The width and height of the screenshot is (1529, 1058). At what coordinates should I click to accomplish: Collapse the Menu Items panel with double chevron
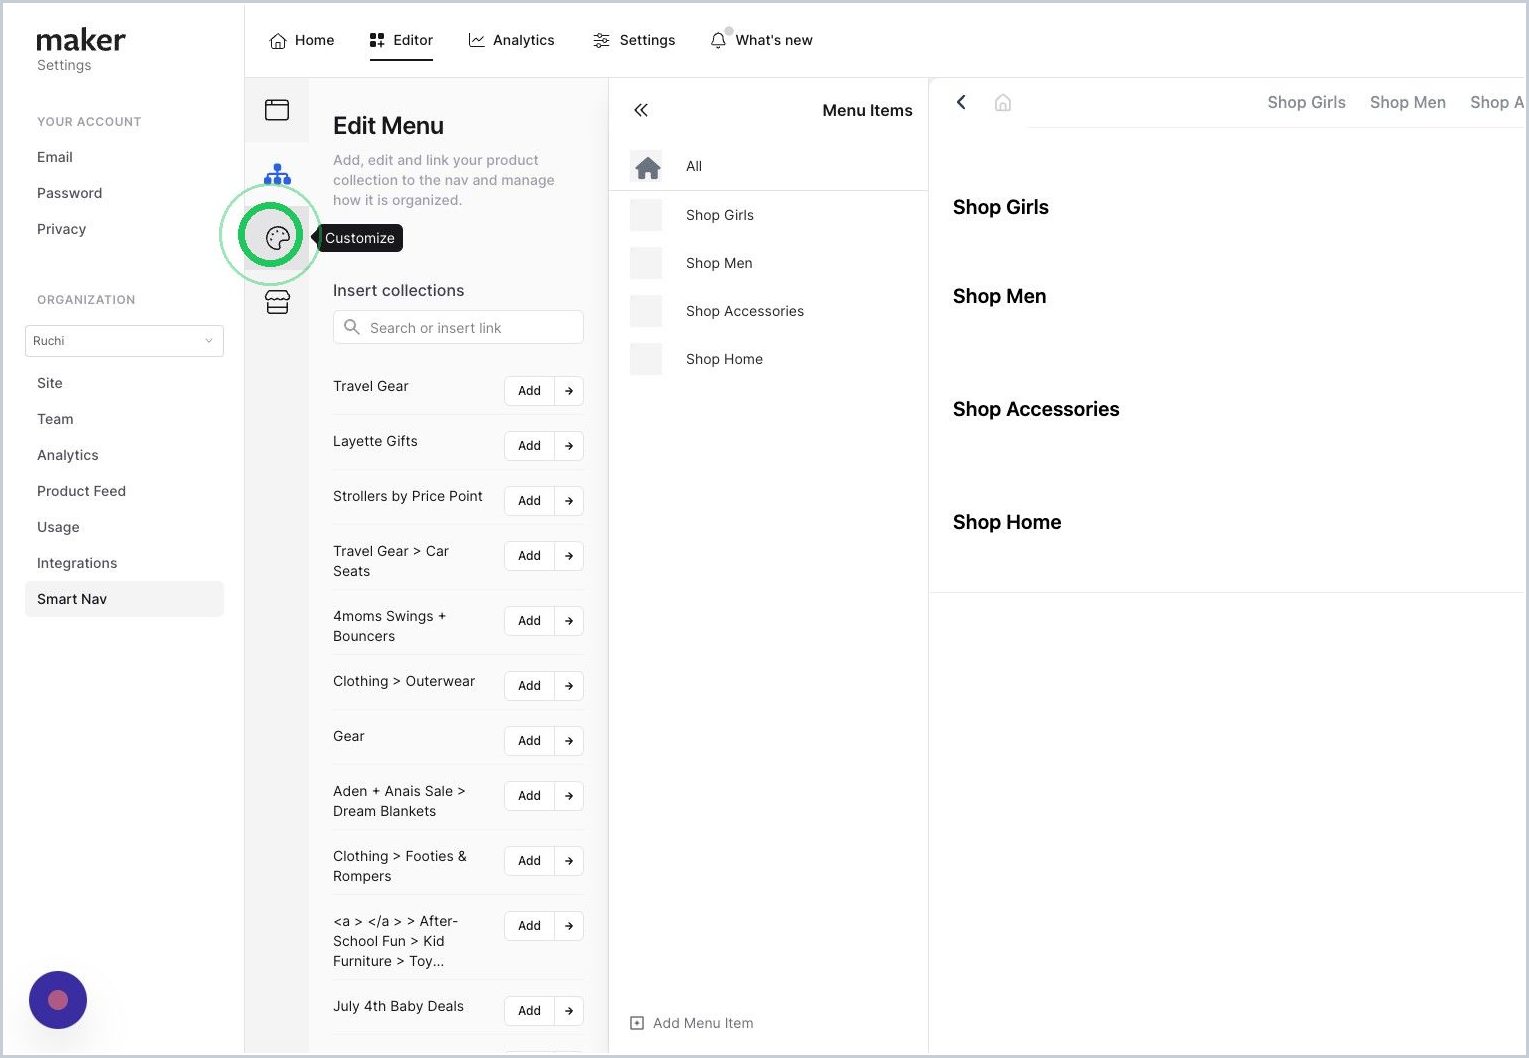(x=641, y=110)
